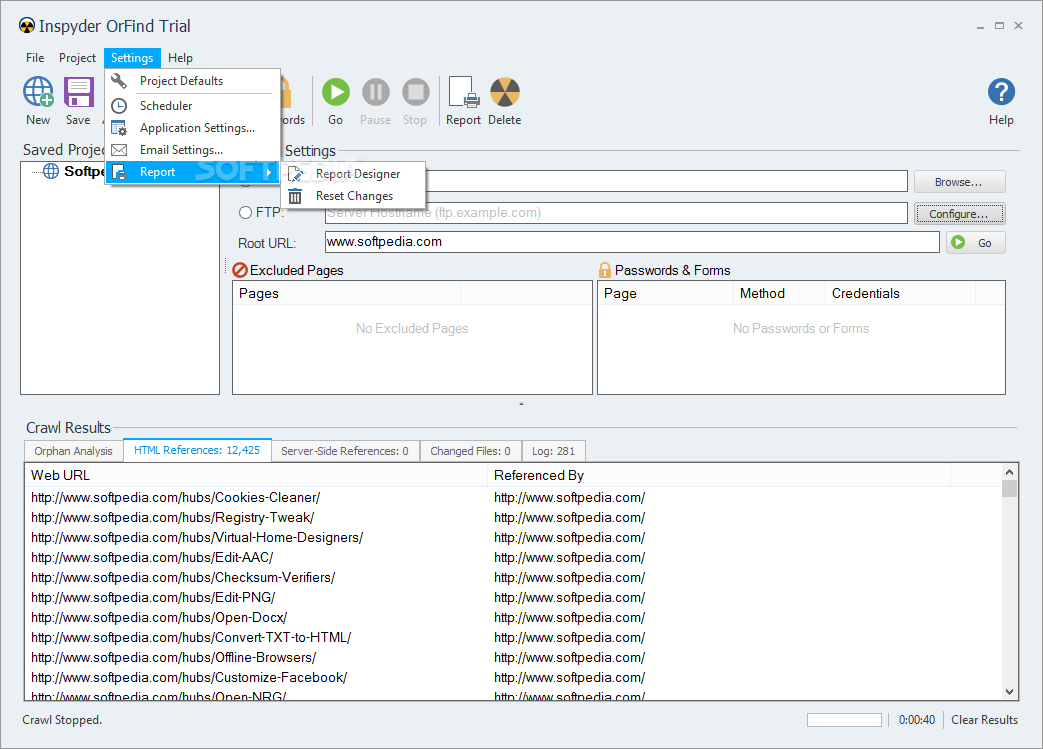Switch to Log: 281 tab
Screen dimensions: 1043x749
(x=553, y=451)
